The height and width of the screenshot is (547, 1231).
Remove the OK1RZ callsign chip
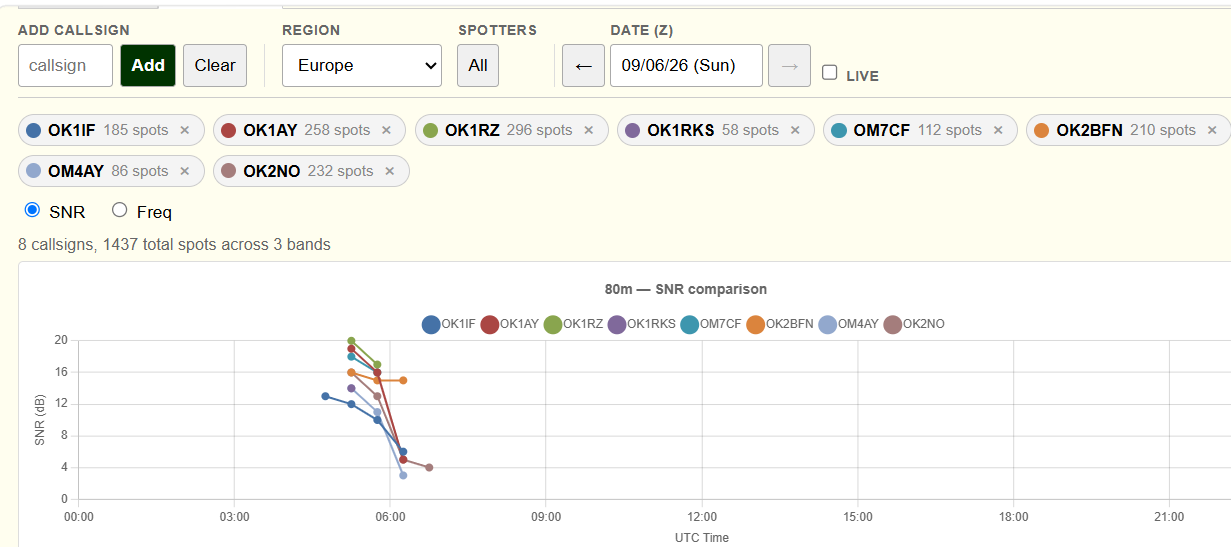pos(589,130)
